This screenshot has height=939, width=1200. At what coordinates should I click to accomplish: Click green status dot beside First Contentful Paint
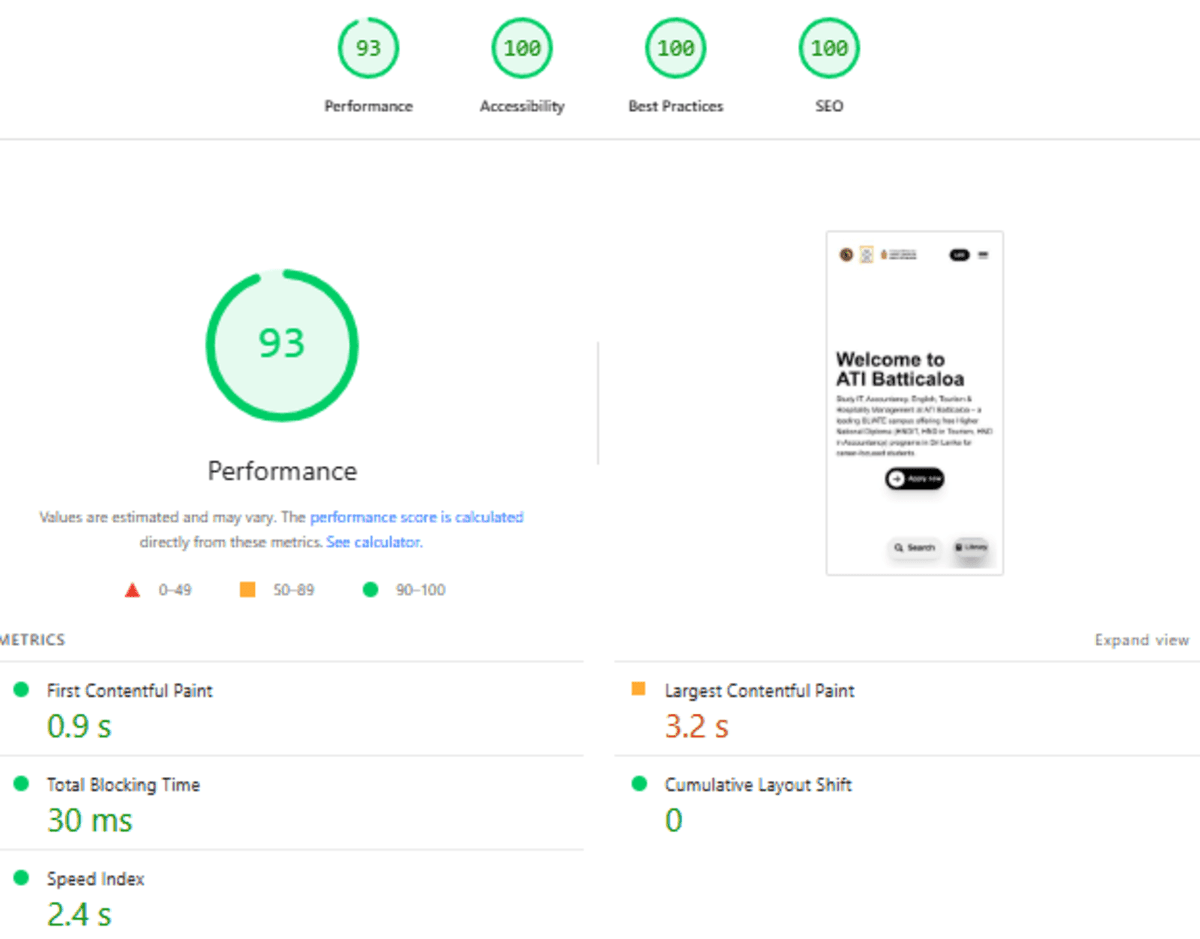click(x=21, y=690)
